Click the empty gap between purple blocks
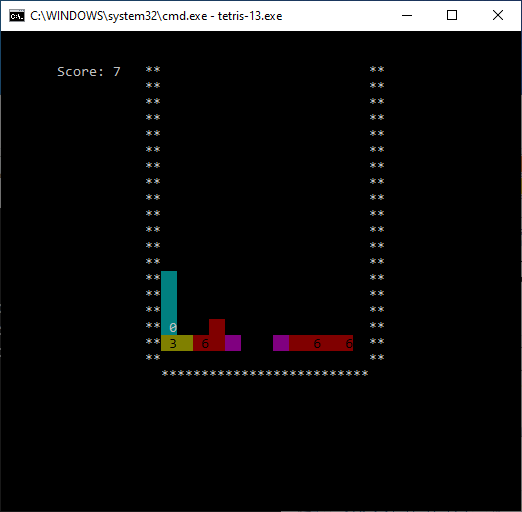The image size is (522, 512). click(257, 343)
